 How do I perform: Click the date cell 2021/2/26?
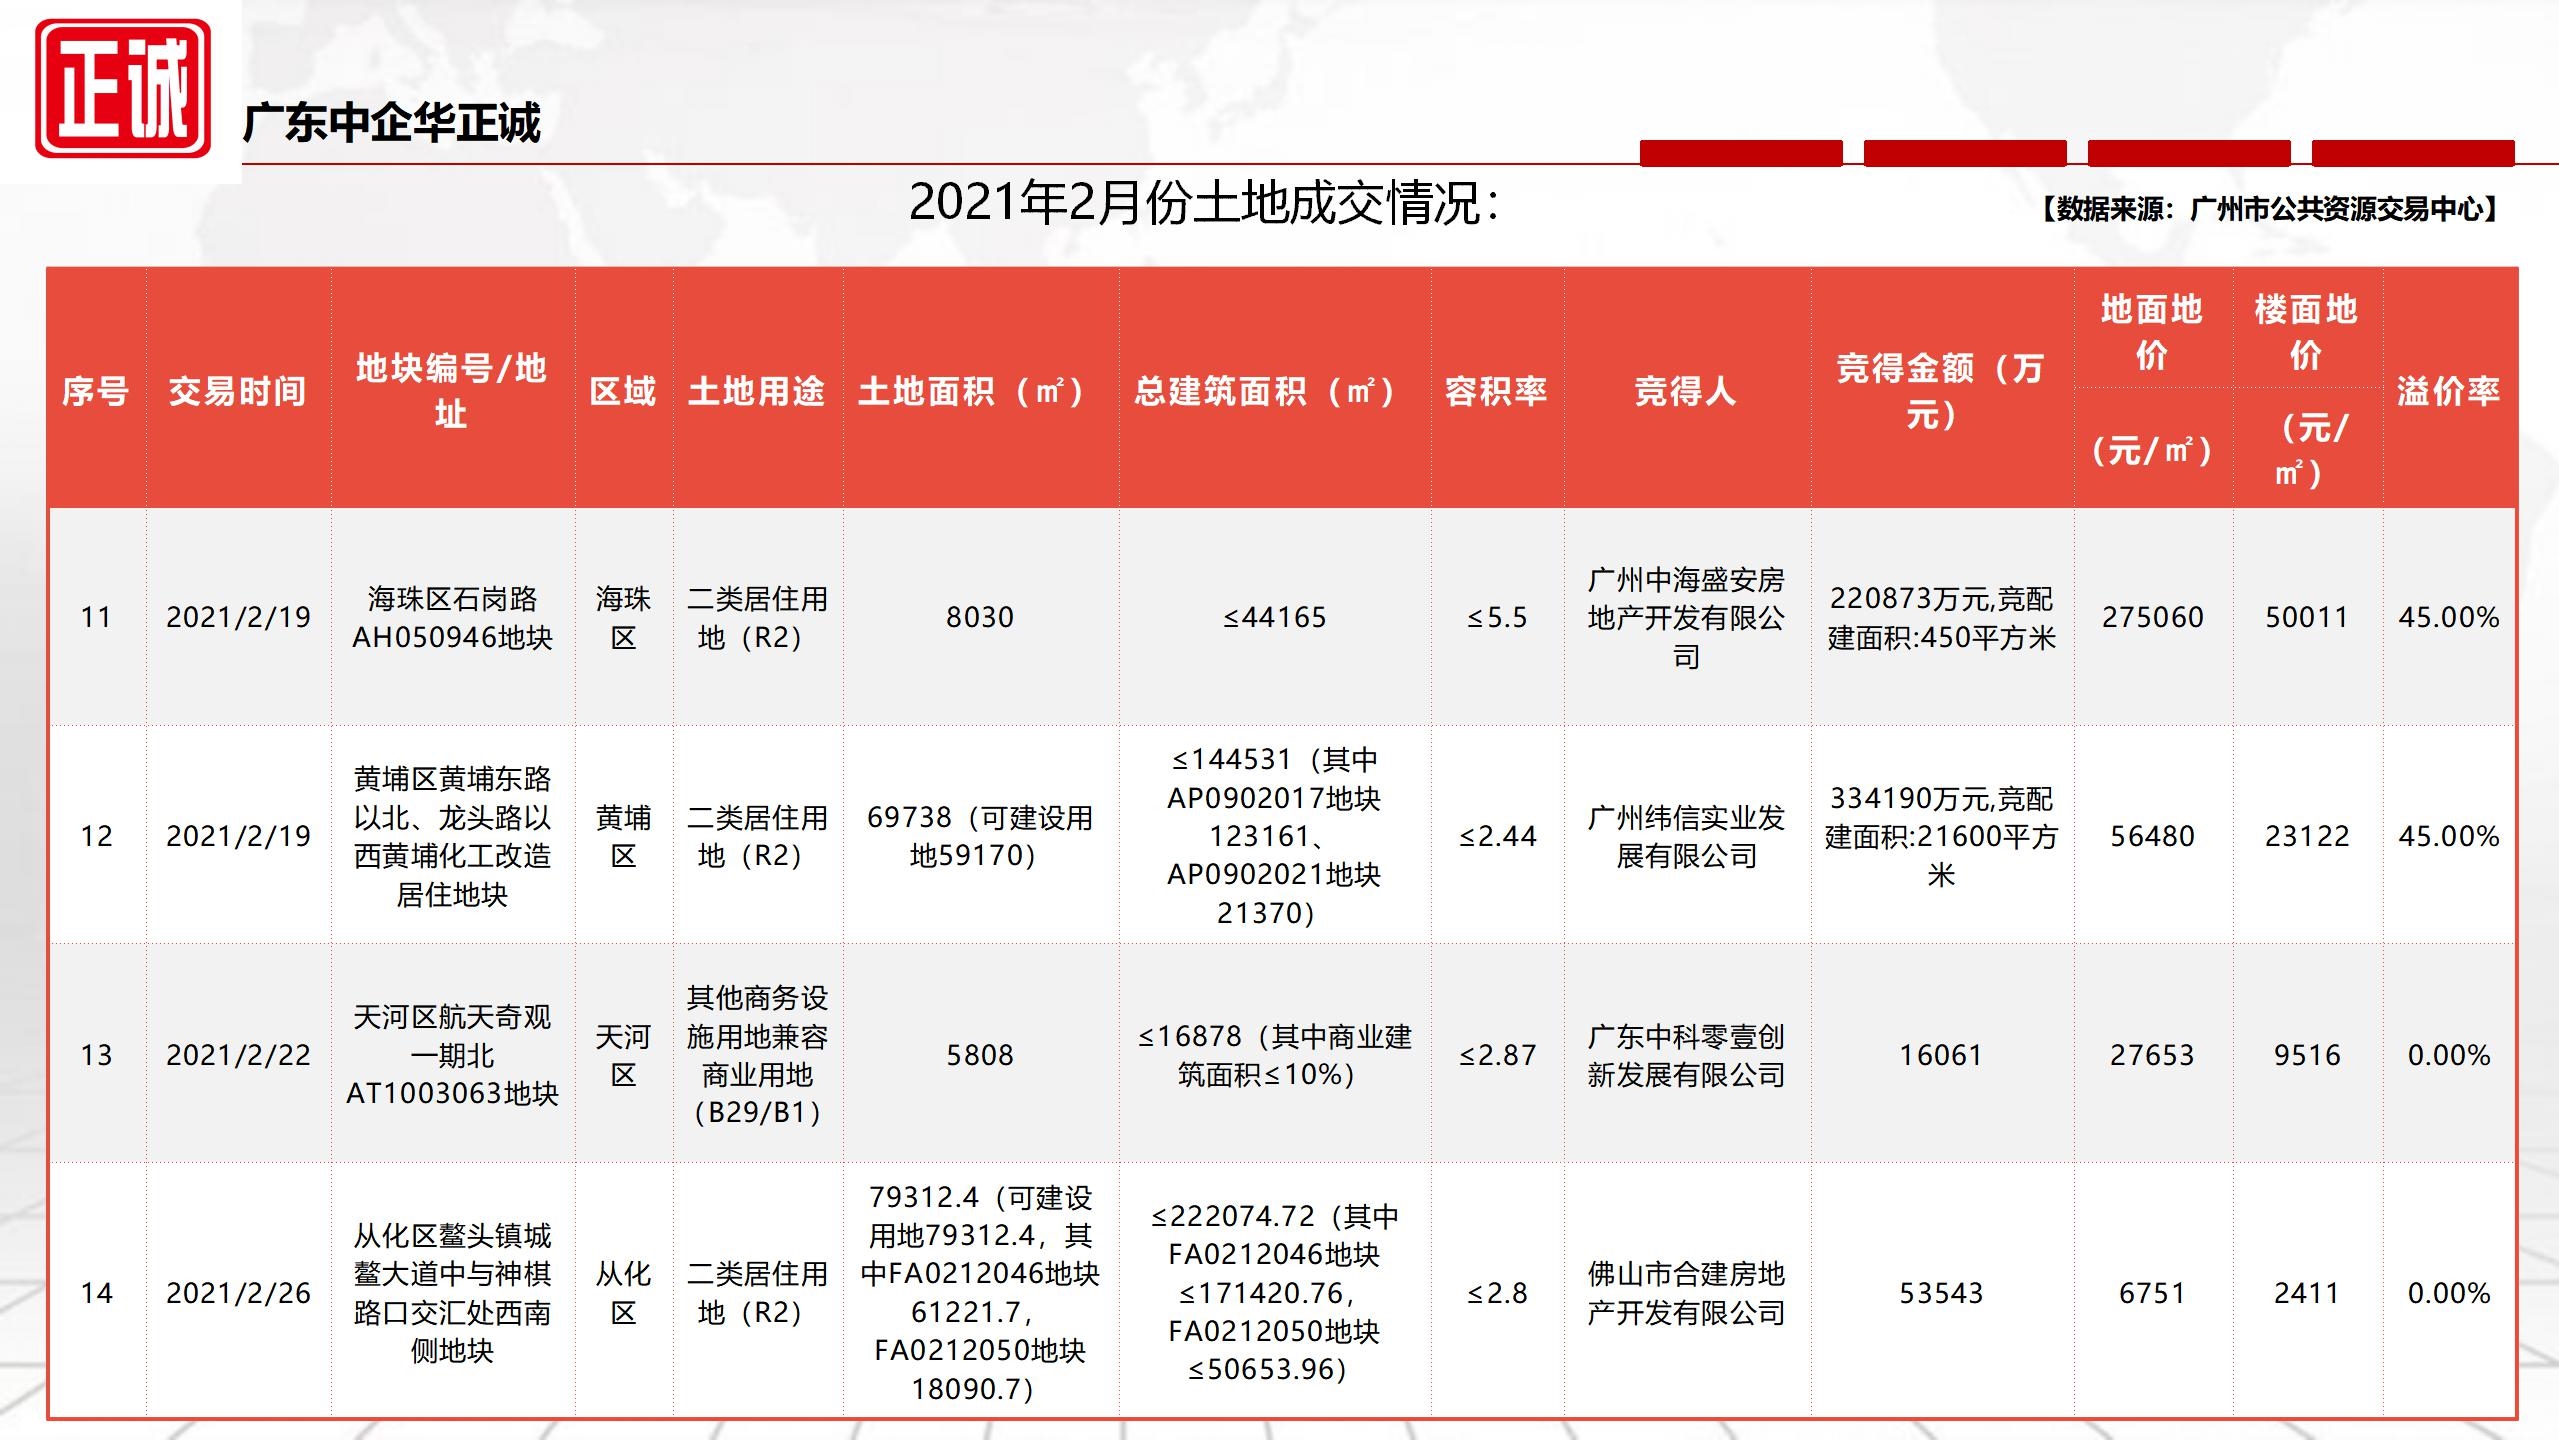pyautogui.click(x=238, y=1293)
